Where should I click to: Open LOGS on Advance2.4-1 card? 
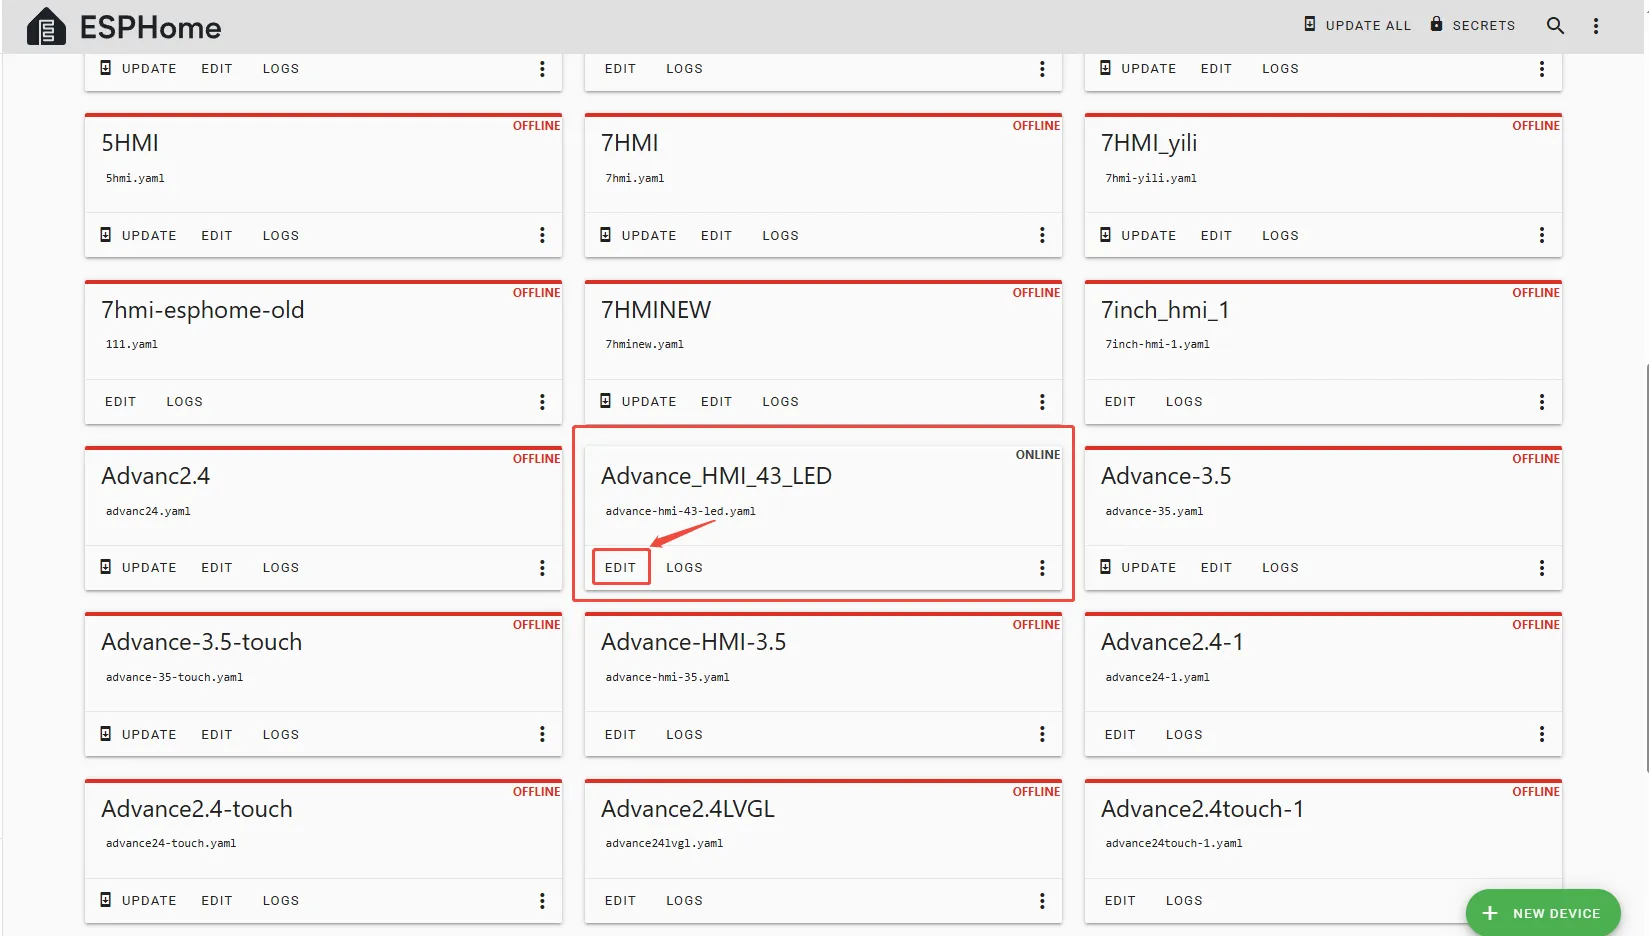point(1184,734)
